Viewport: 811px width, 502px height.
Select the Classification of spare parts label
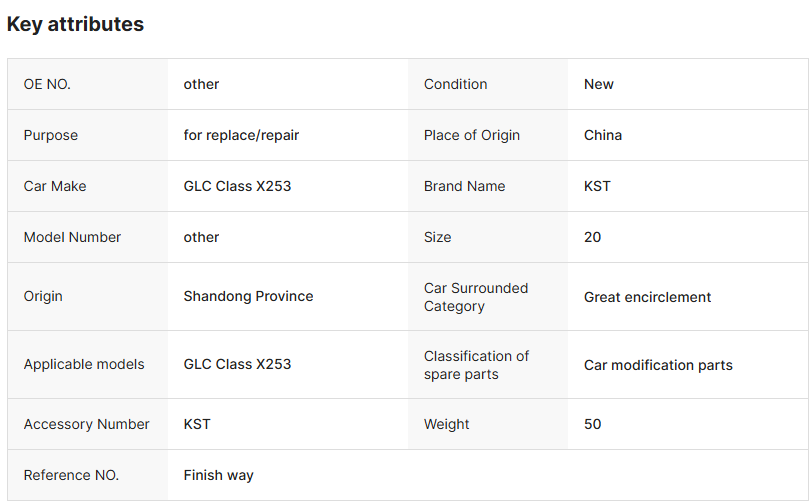476,365
